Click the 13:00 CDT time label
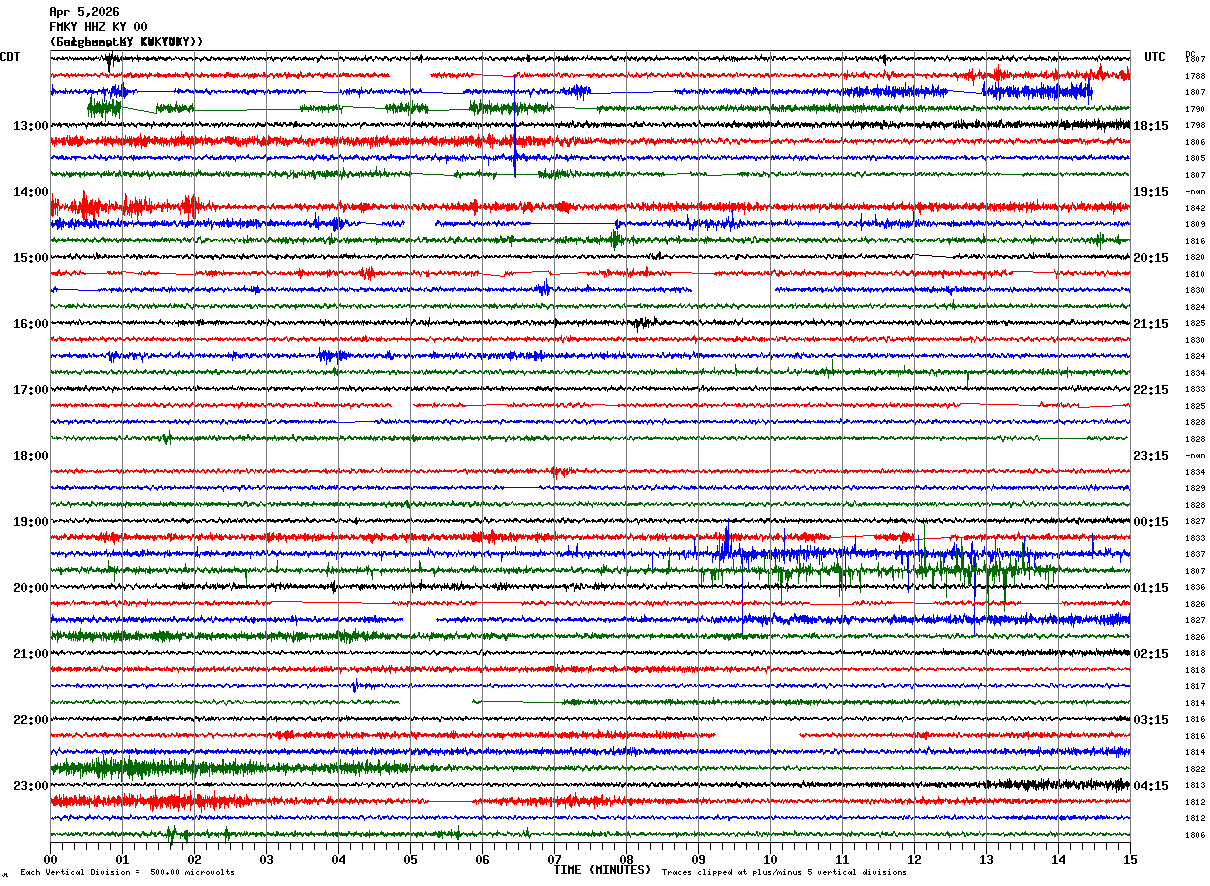Image resolution: width=1210 pixels, height=886 pixels. [31, 125]
